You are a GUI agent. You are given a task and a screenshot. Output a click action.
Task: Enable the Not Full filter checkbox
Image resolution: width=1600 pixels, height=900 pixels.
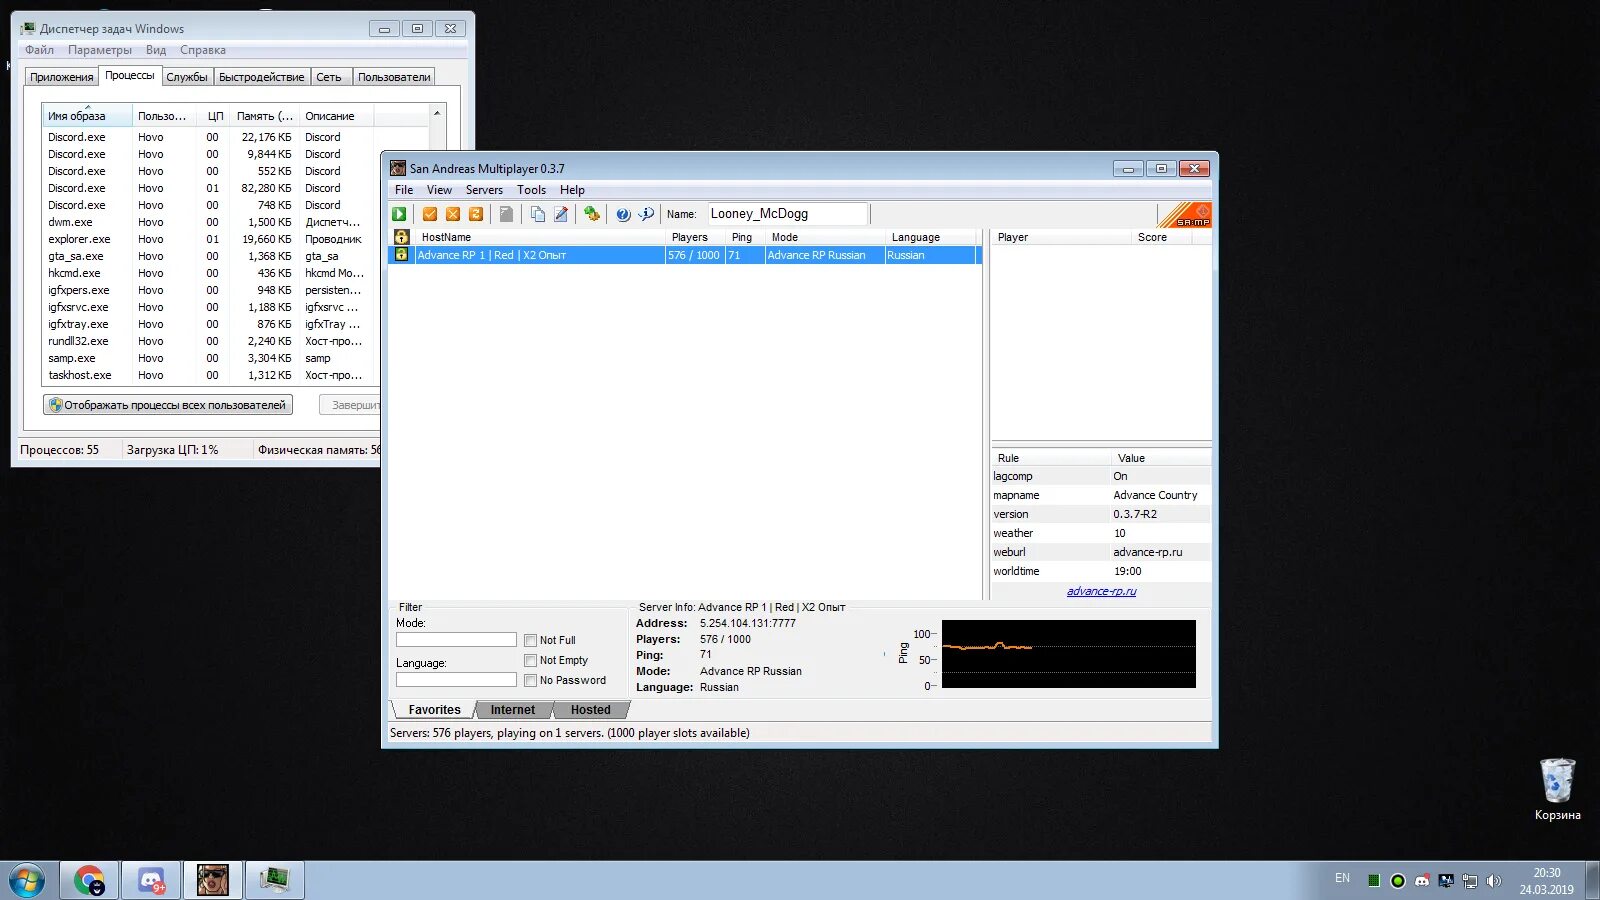click(531, 641)
